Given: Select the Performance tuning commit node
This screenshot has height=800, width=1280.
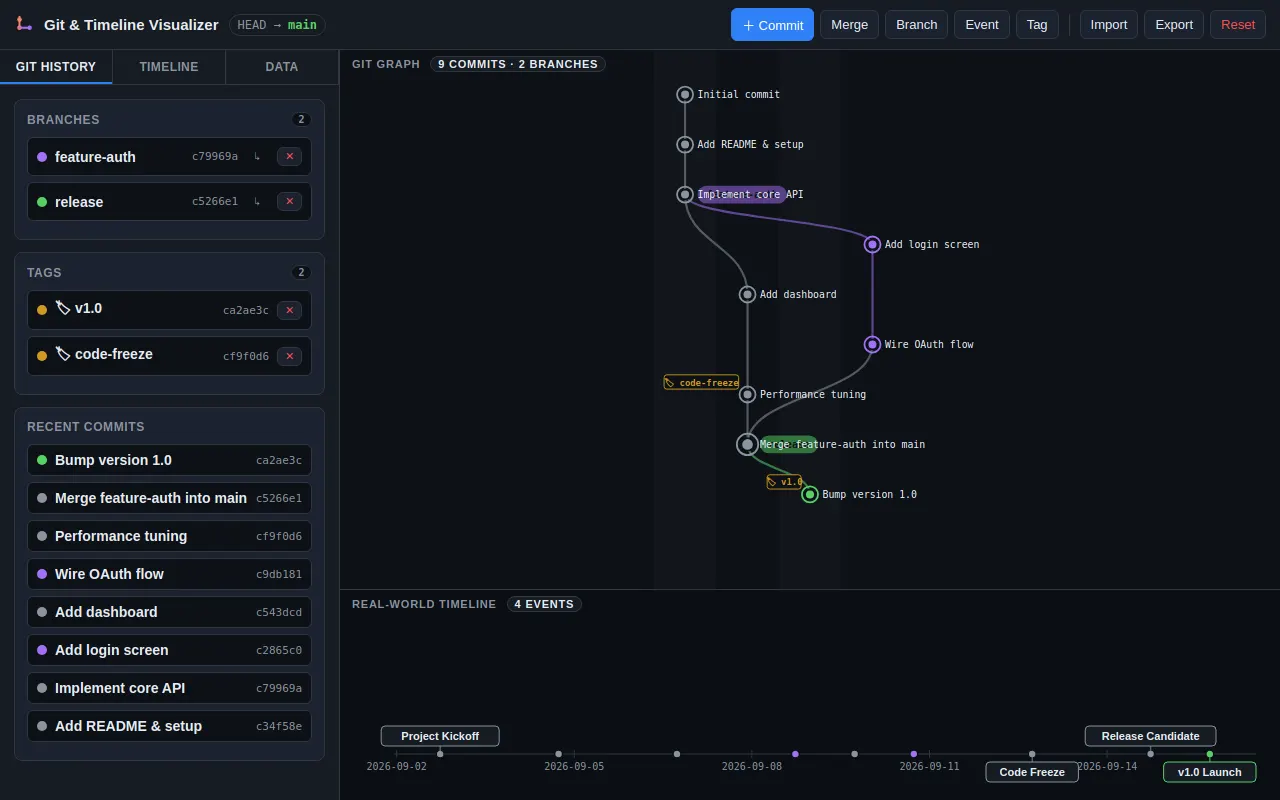Looking at the screenshot, I should pyautogui.click(x=747, y=394).
